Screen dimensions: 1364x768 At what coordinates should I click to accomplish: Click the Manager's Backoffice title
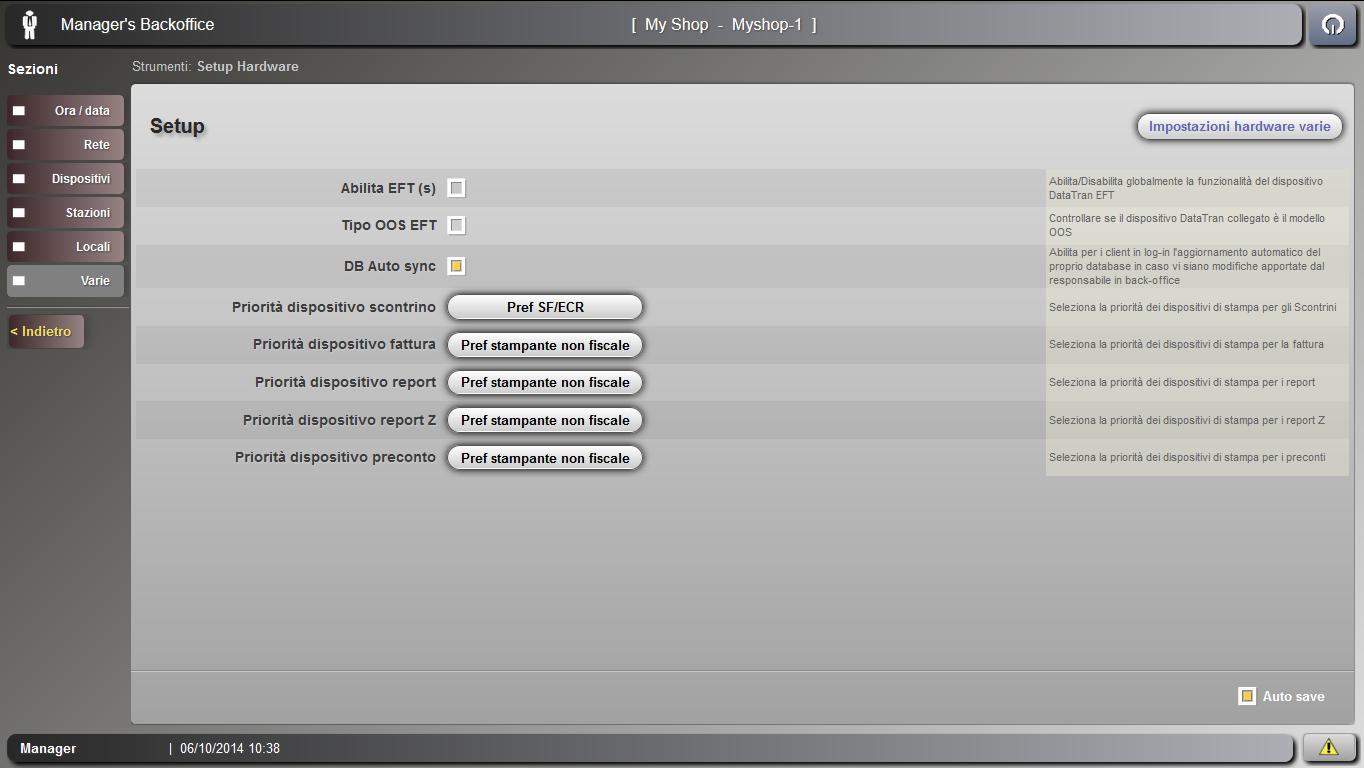pyautogui.click(x=137, y=24)
